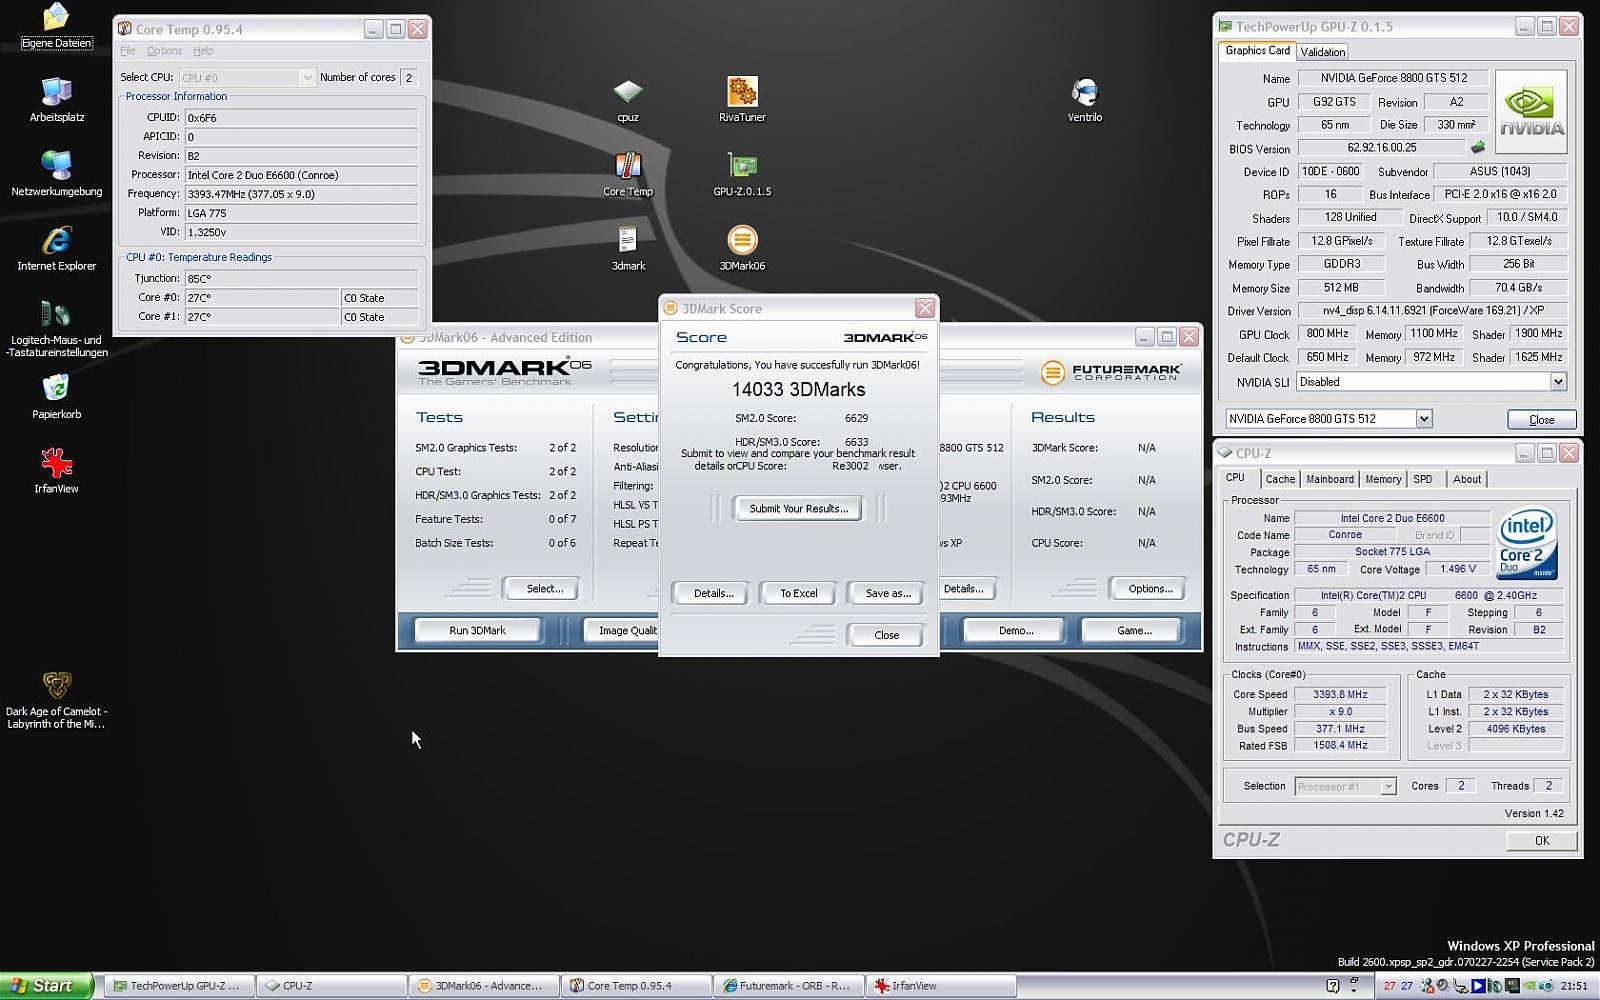Image resolution: width=1600 pixels, height=1000 pixels.
Task: Open the Arbeitsplatz desktop icon
Action: coord(56,99)
